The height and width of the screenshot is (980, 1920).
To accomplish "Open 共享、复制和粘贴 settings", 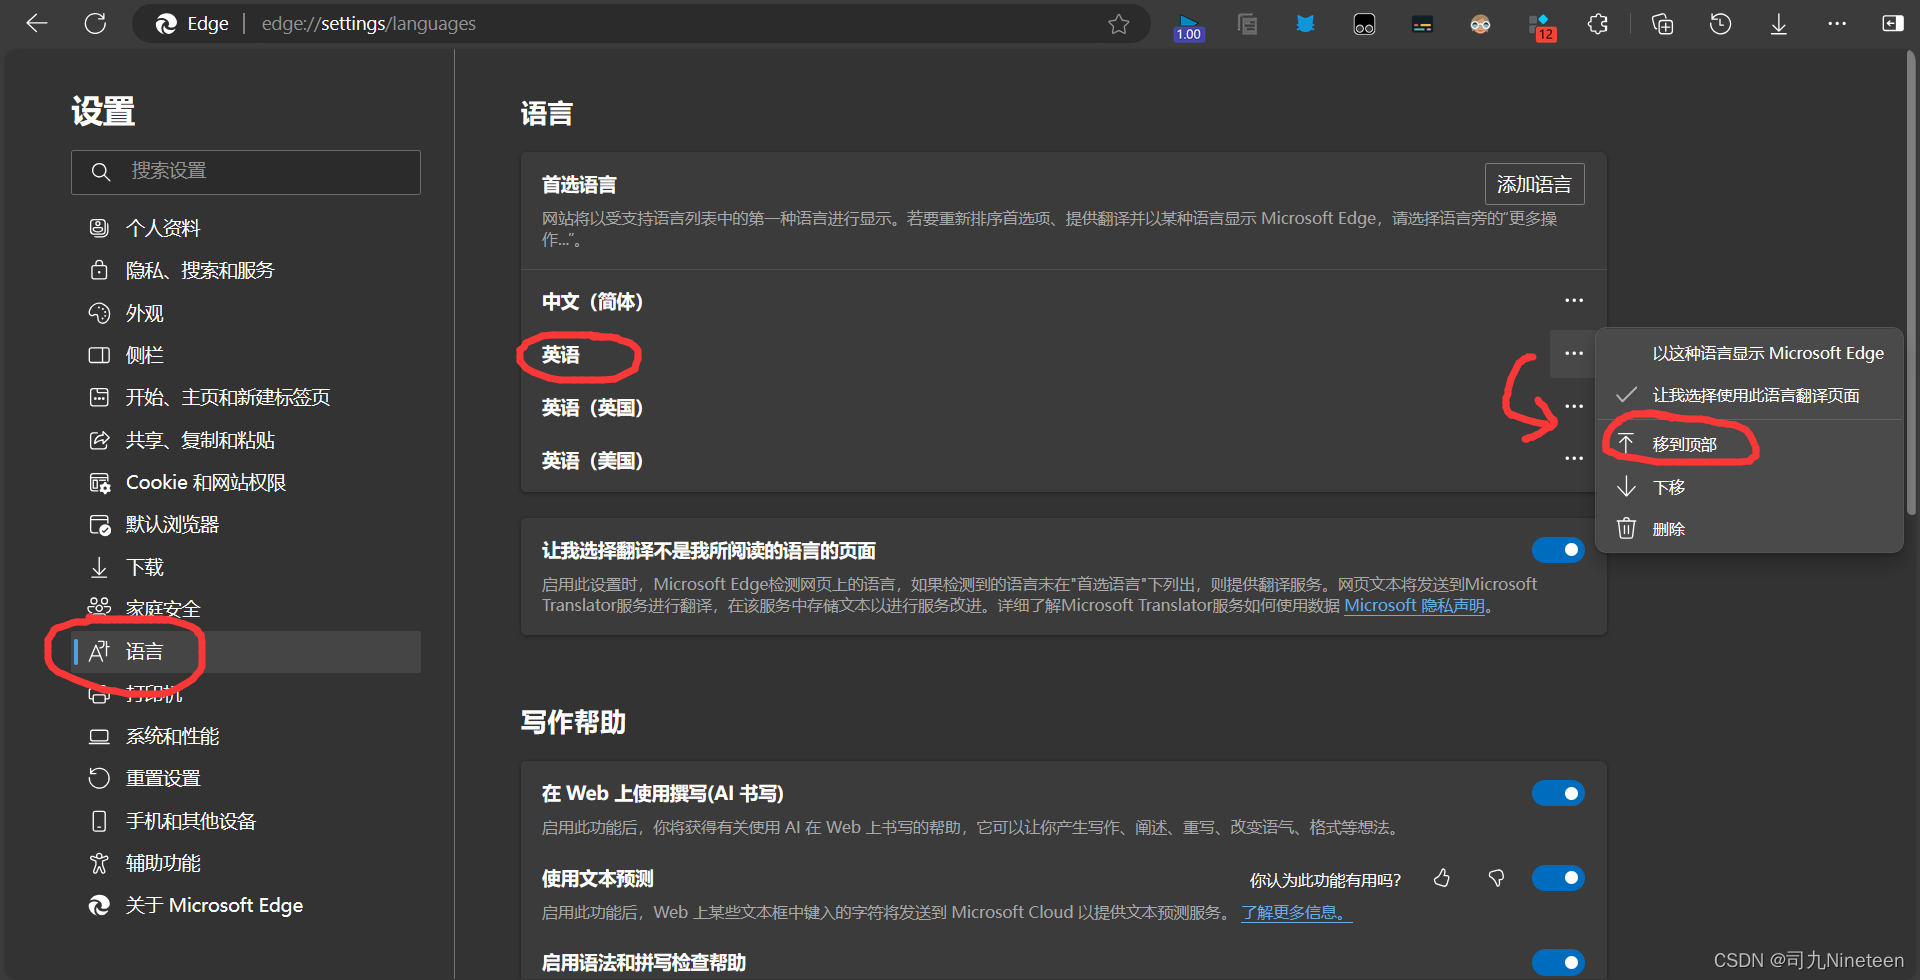I will [x=246, y=440].
